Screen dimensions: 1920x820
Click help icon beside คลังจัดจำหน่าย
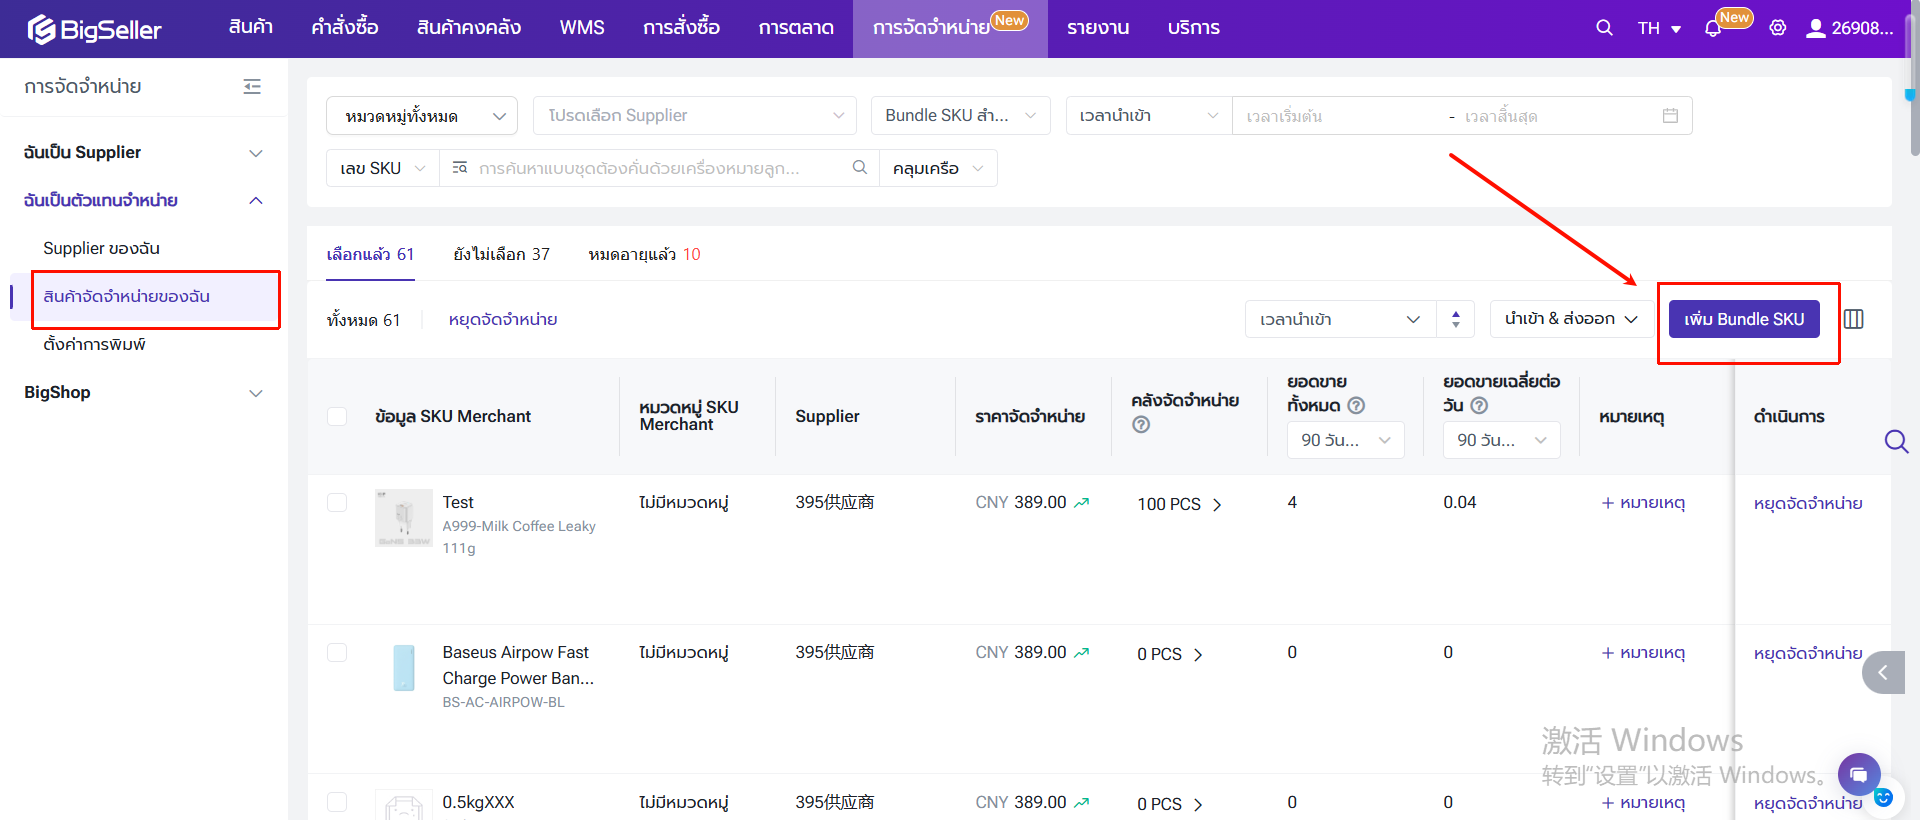pos(1141,425)
